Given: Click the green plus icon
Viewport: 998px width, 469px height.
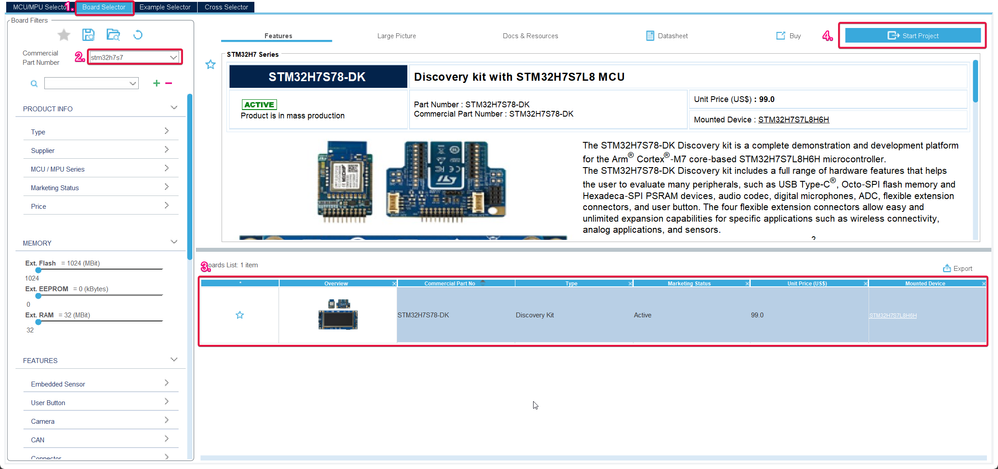Looking at the screenshot, I should point(157,83).
